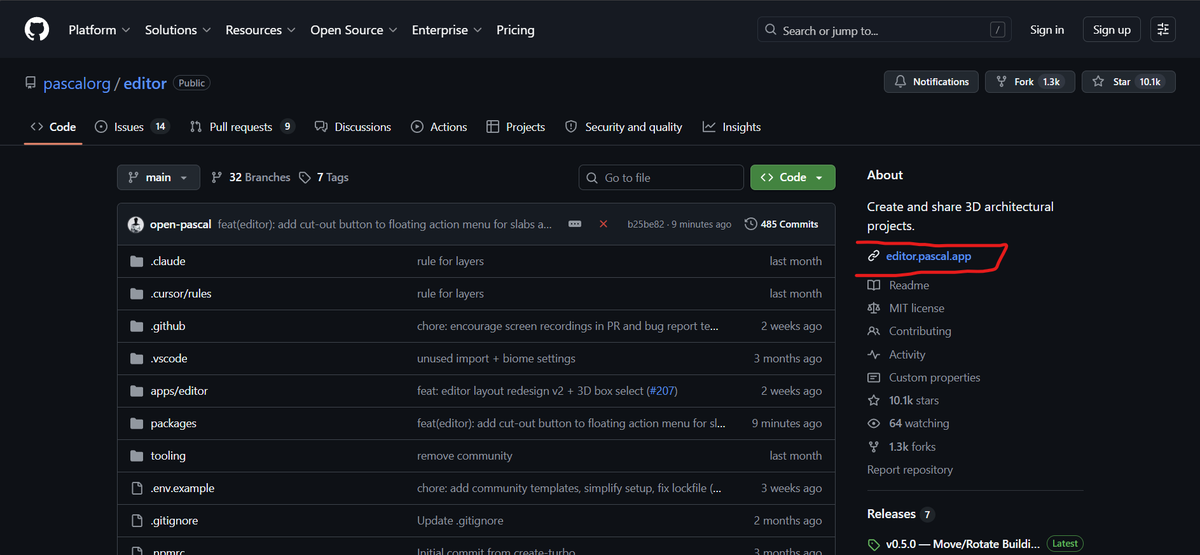Open the apps/editor folder

[179, 391]
